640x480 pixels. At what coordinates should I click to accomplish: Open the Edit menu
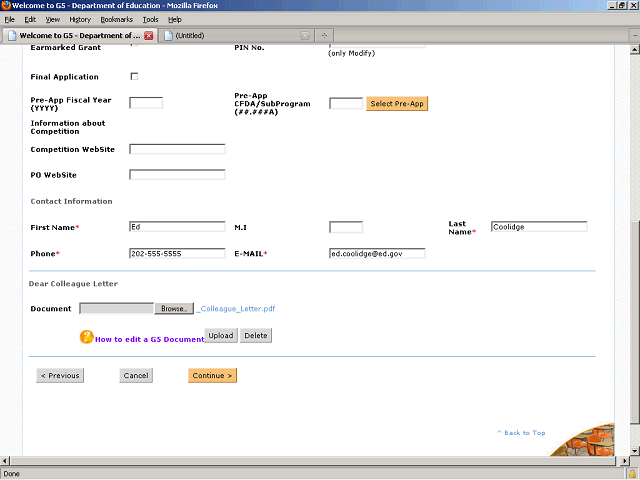(30, 19)
